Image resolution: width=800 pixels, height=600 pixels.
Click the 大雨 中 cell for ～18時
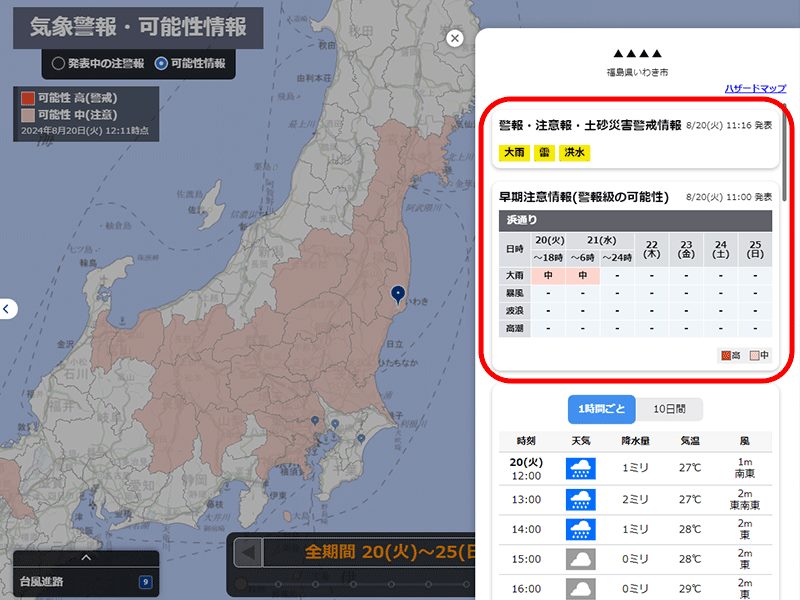coord(549,275)
